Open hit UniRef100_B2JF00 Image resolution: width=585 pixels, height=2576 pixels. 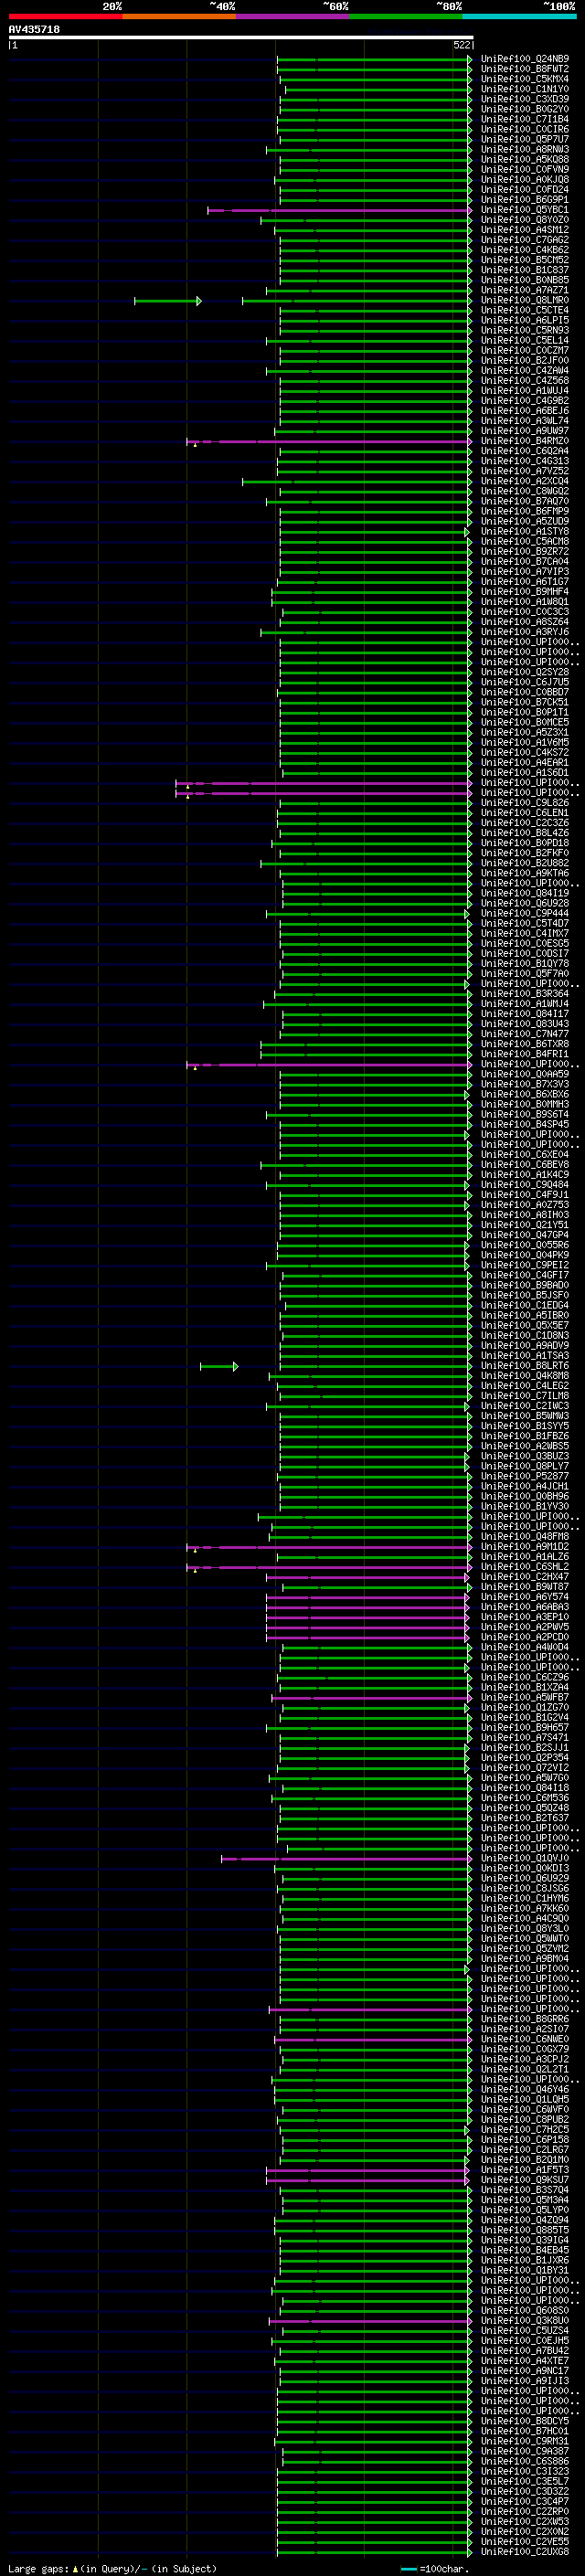(525, 361)
